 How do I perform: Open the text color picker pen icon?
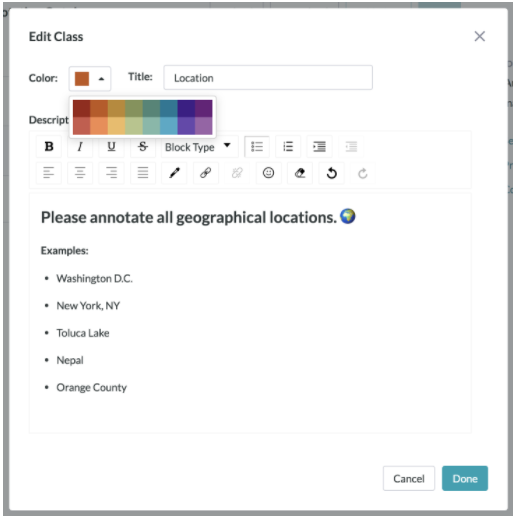coord(174,173)
